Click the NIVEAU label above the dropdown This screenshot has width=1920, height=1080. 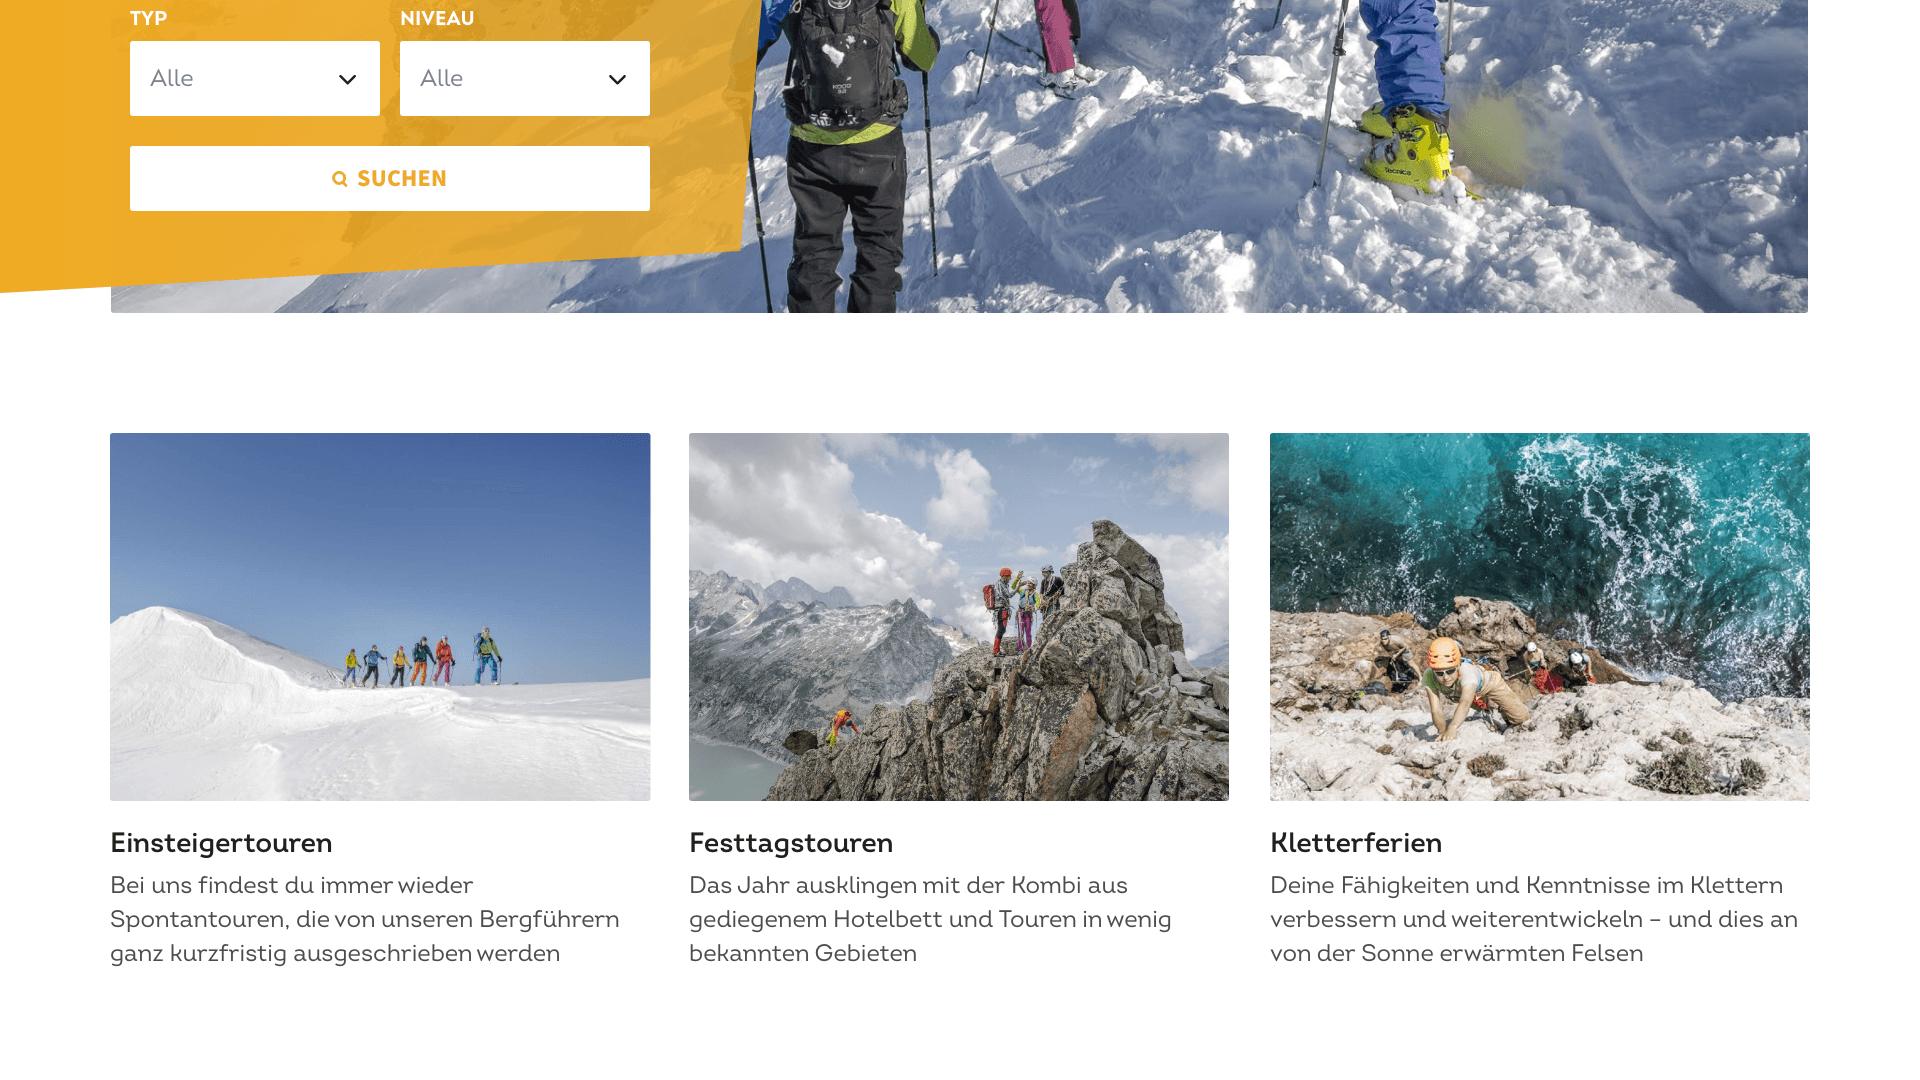point(437,19)
